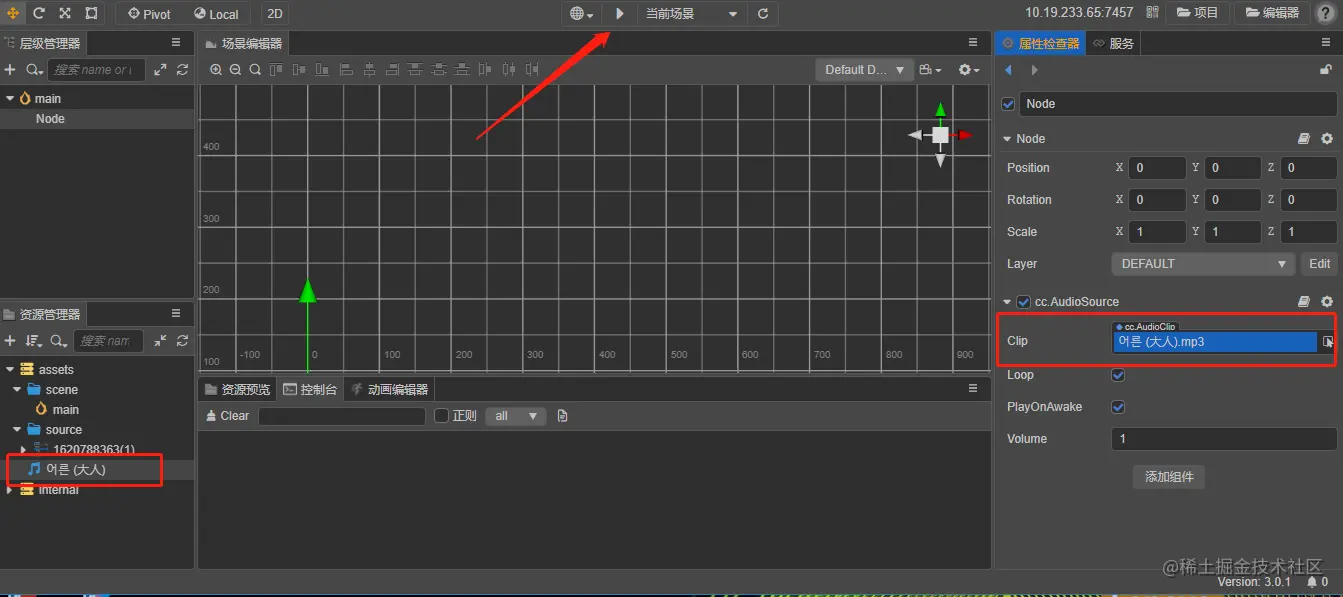
Task: Toggle Local coordinate mode
Action: tap(216, 14)
